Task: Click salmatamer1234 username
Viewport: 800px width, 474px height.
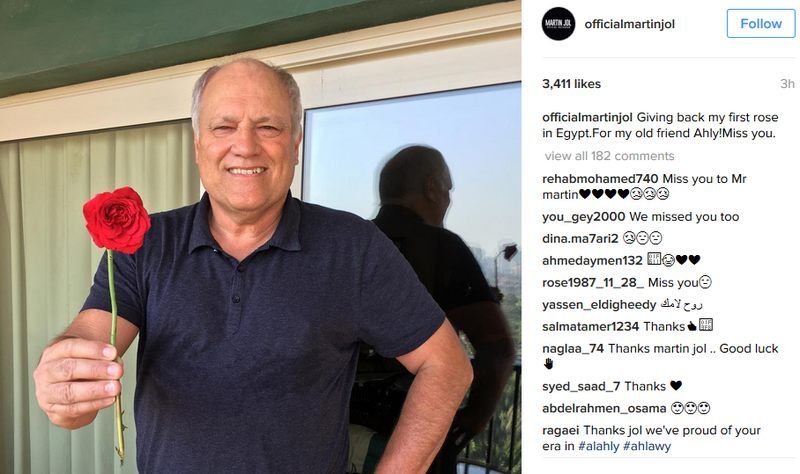Action: pos(590,327)
